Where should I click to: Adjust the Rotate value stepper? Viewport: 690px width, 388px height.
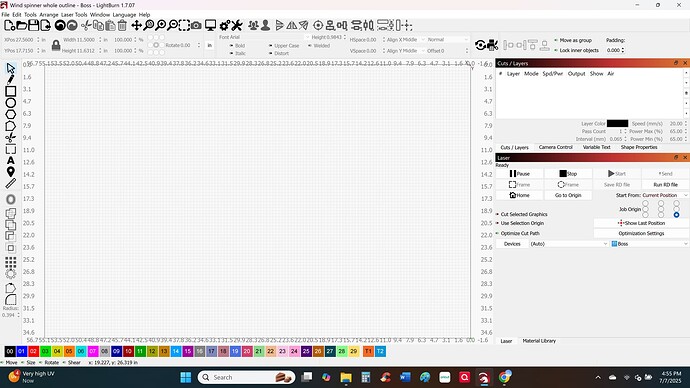coord(199,45)
